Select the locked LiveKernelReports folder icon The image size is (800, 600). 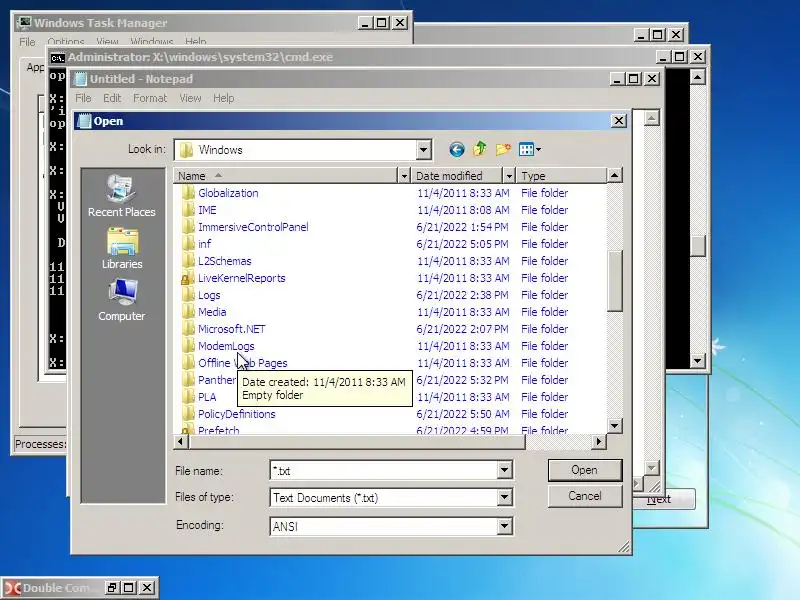[188, 278]
